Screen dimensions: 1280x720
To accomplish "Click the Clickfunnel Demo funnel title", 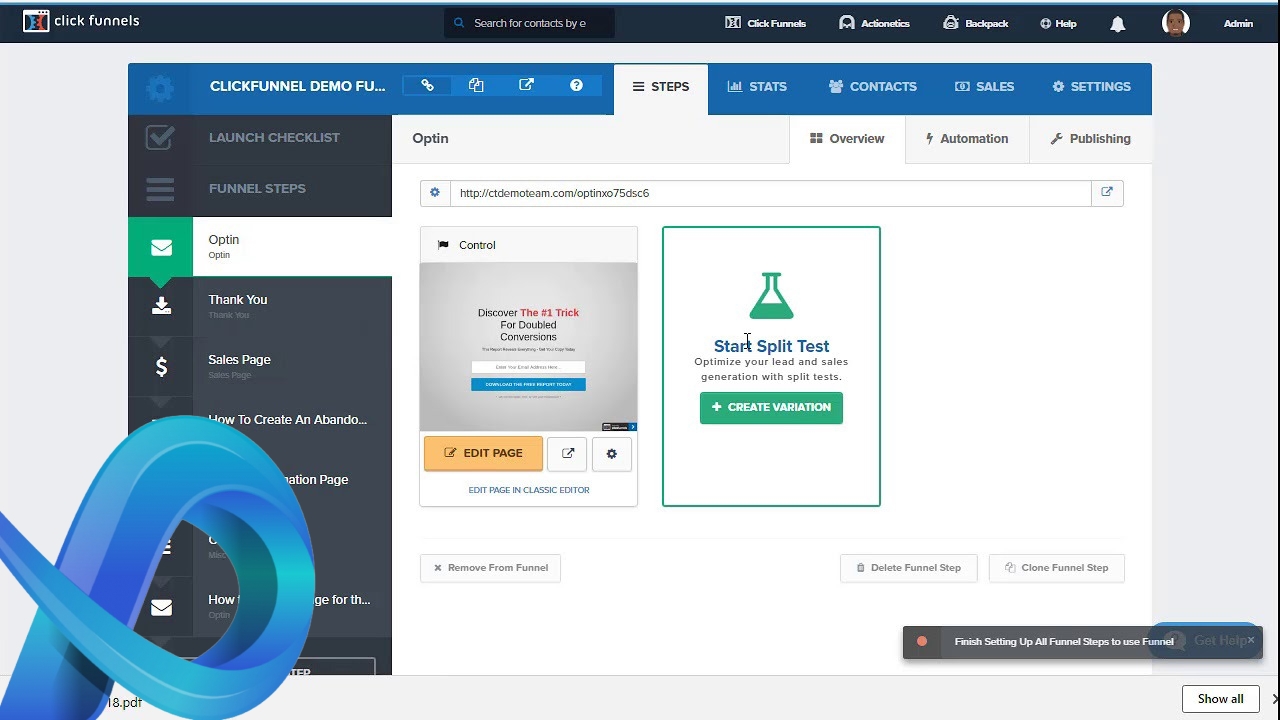I will click(297, 86).
